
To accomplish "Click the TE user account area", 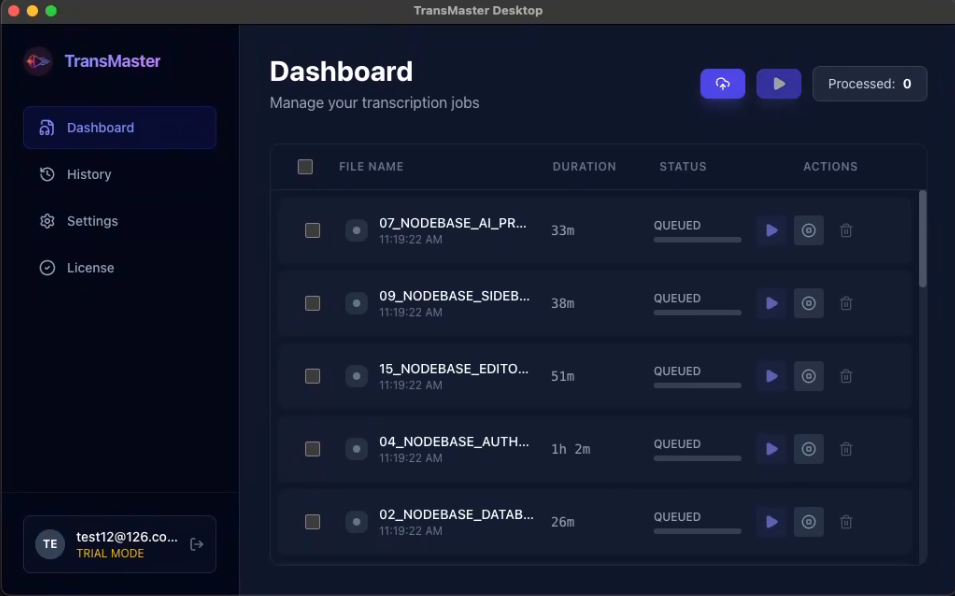I will point(49,543).
